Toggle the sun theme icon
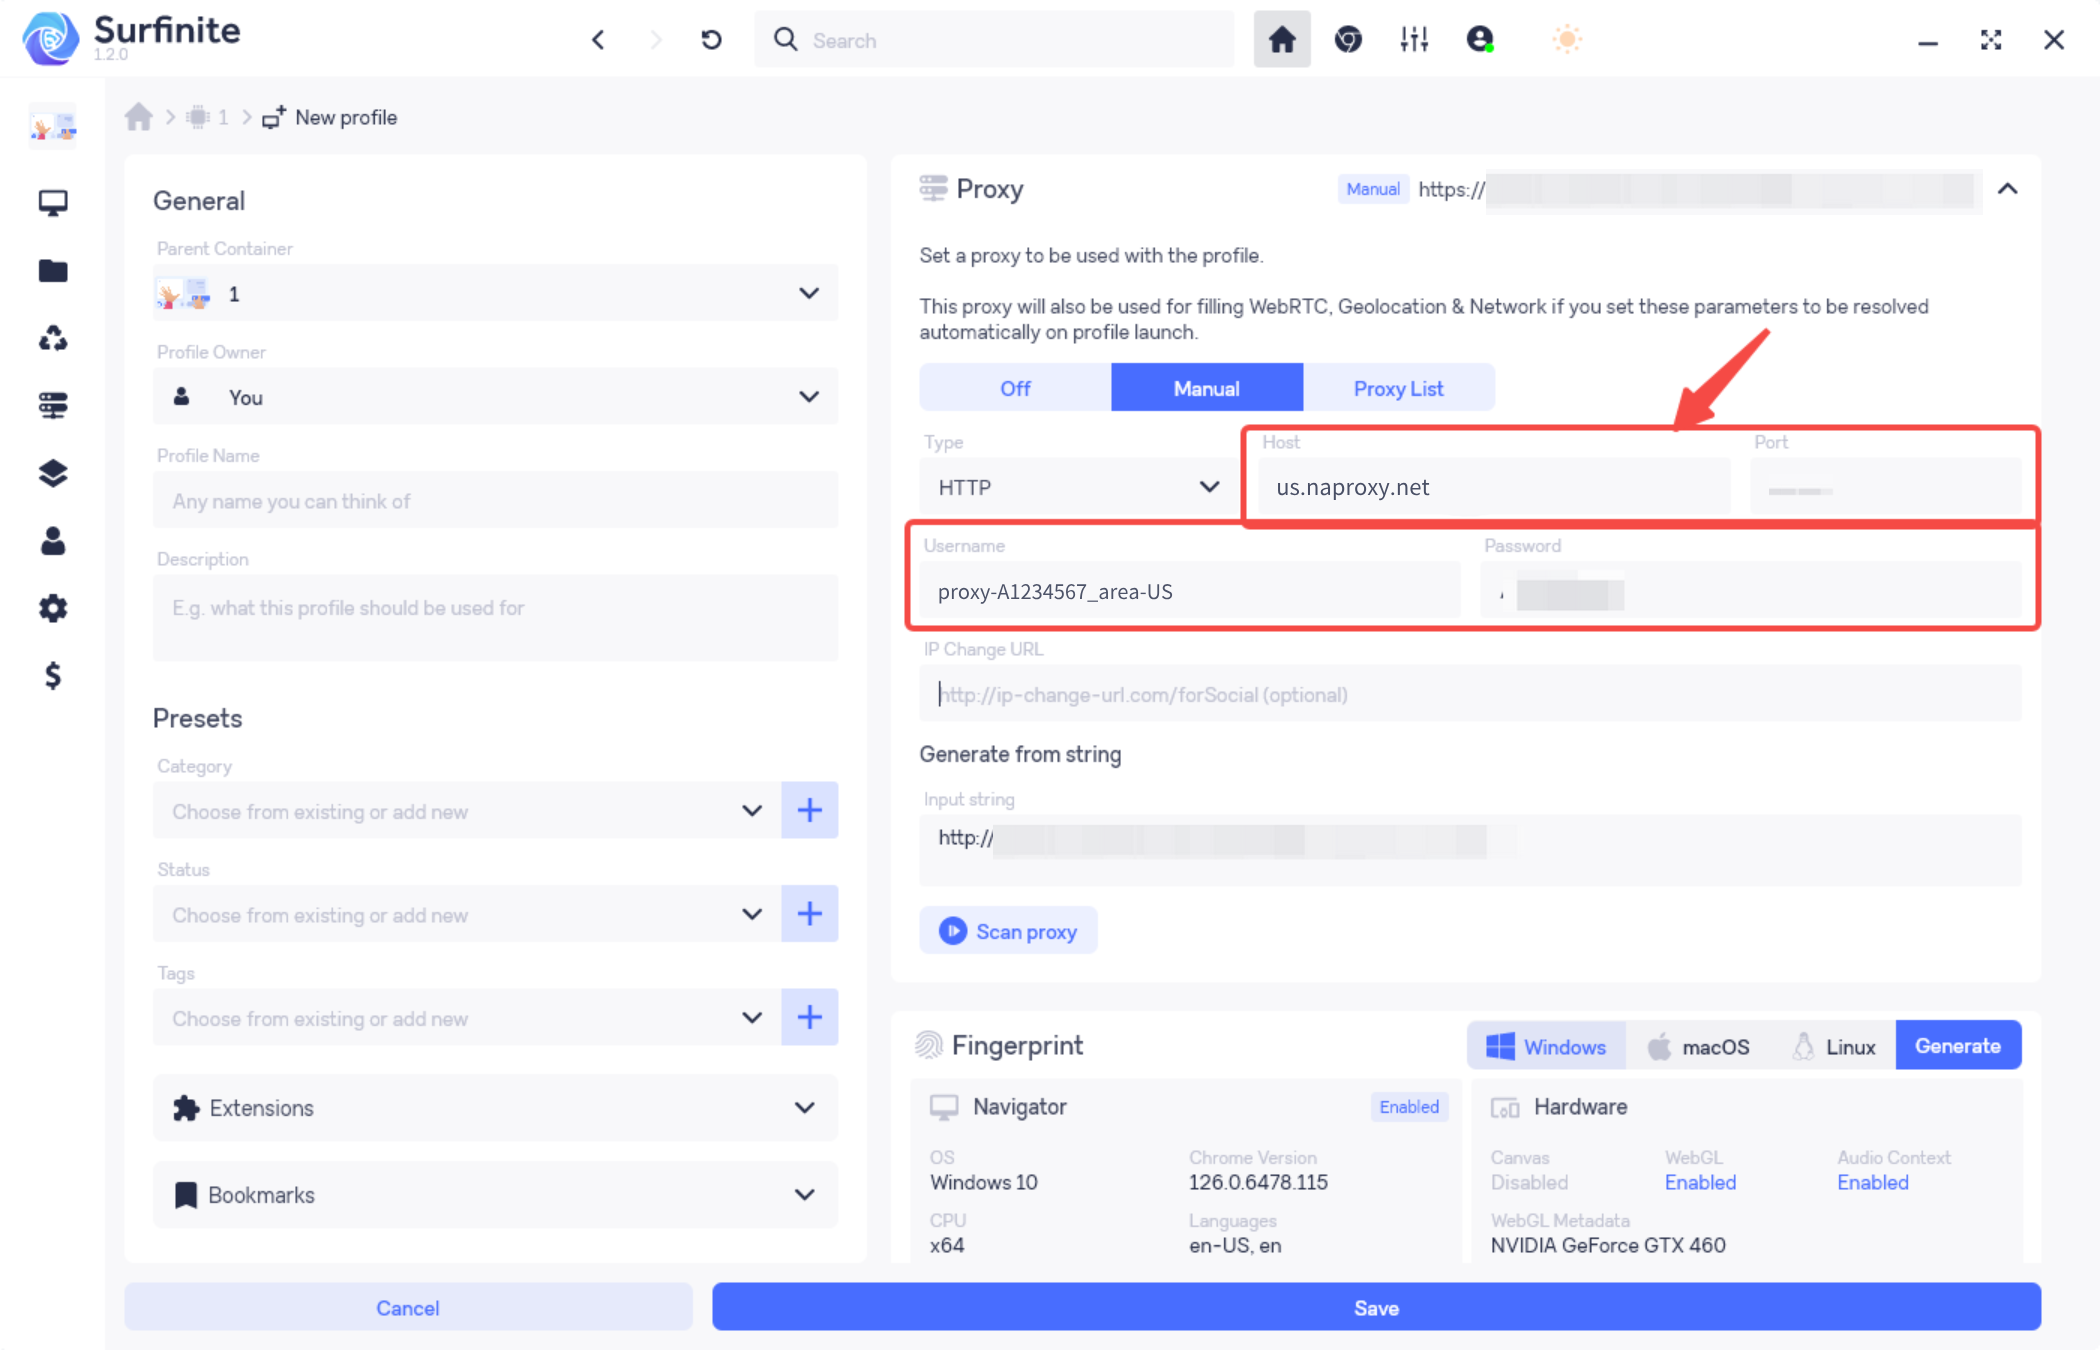This screenshot has height=1350, width=2100. pos(1567,40)
